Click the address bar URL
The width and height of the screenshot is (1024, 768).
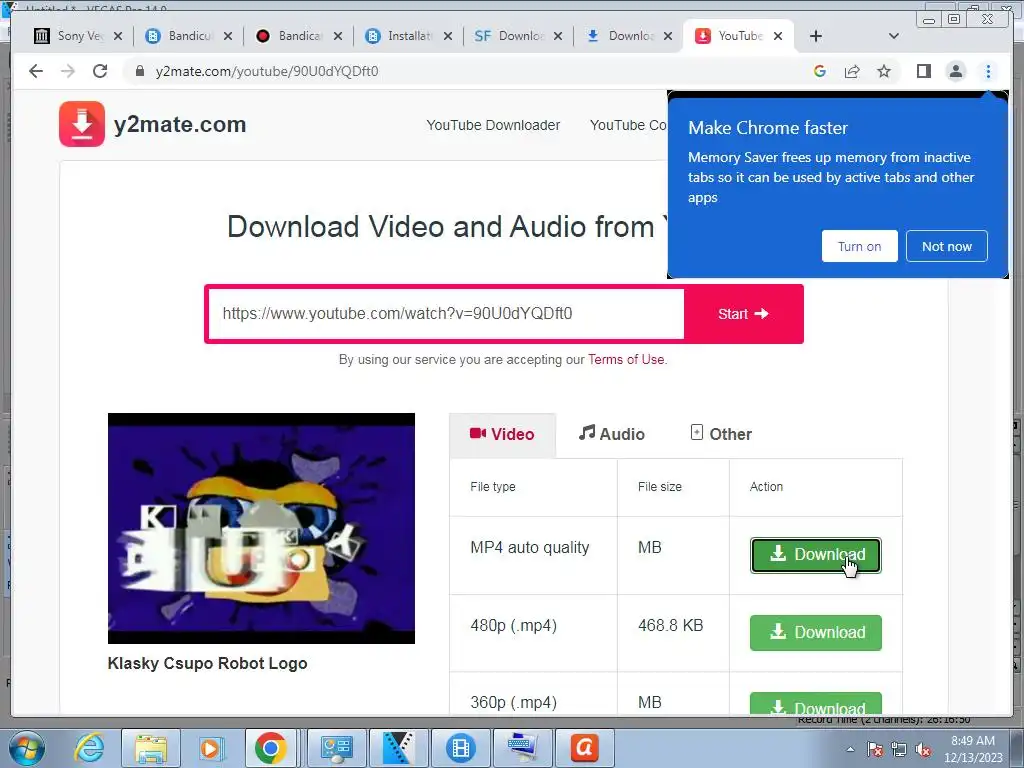click(266, 71)
